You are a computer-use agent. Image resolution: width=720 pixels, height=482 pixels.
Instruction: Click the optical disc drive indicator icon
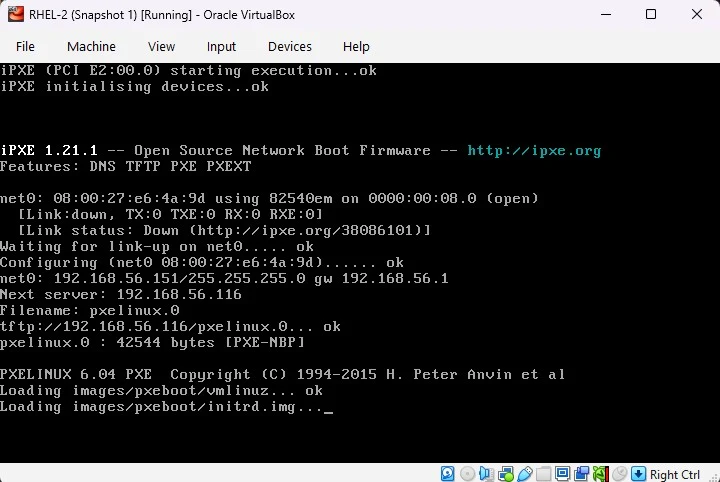point(467,474)
